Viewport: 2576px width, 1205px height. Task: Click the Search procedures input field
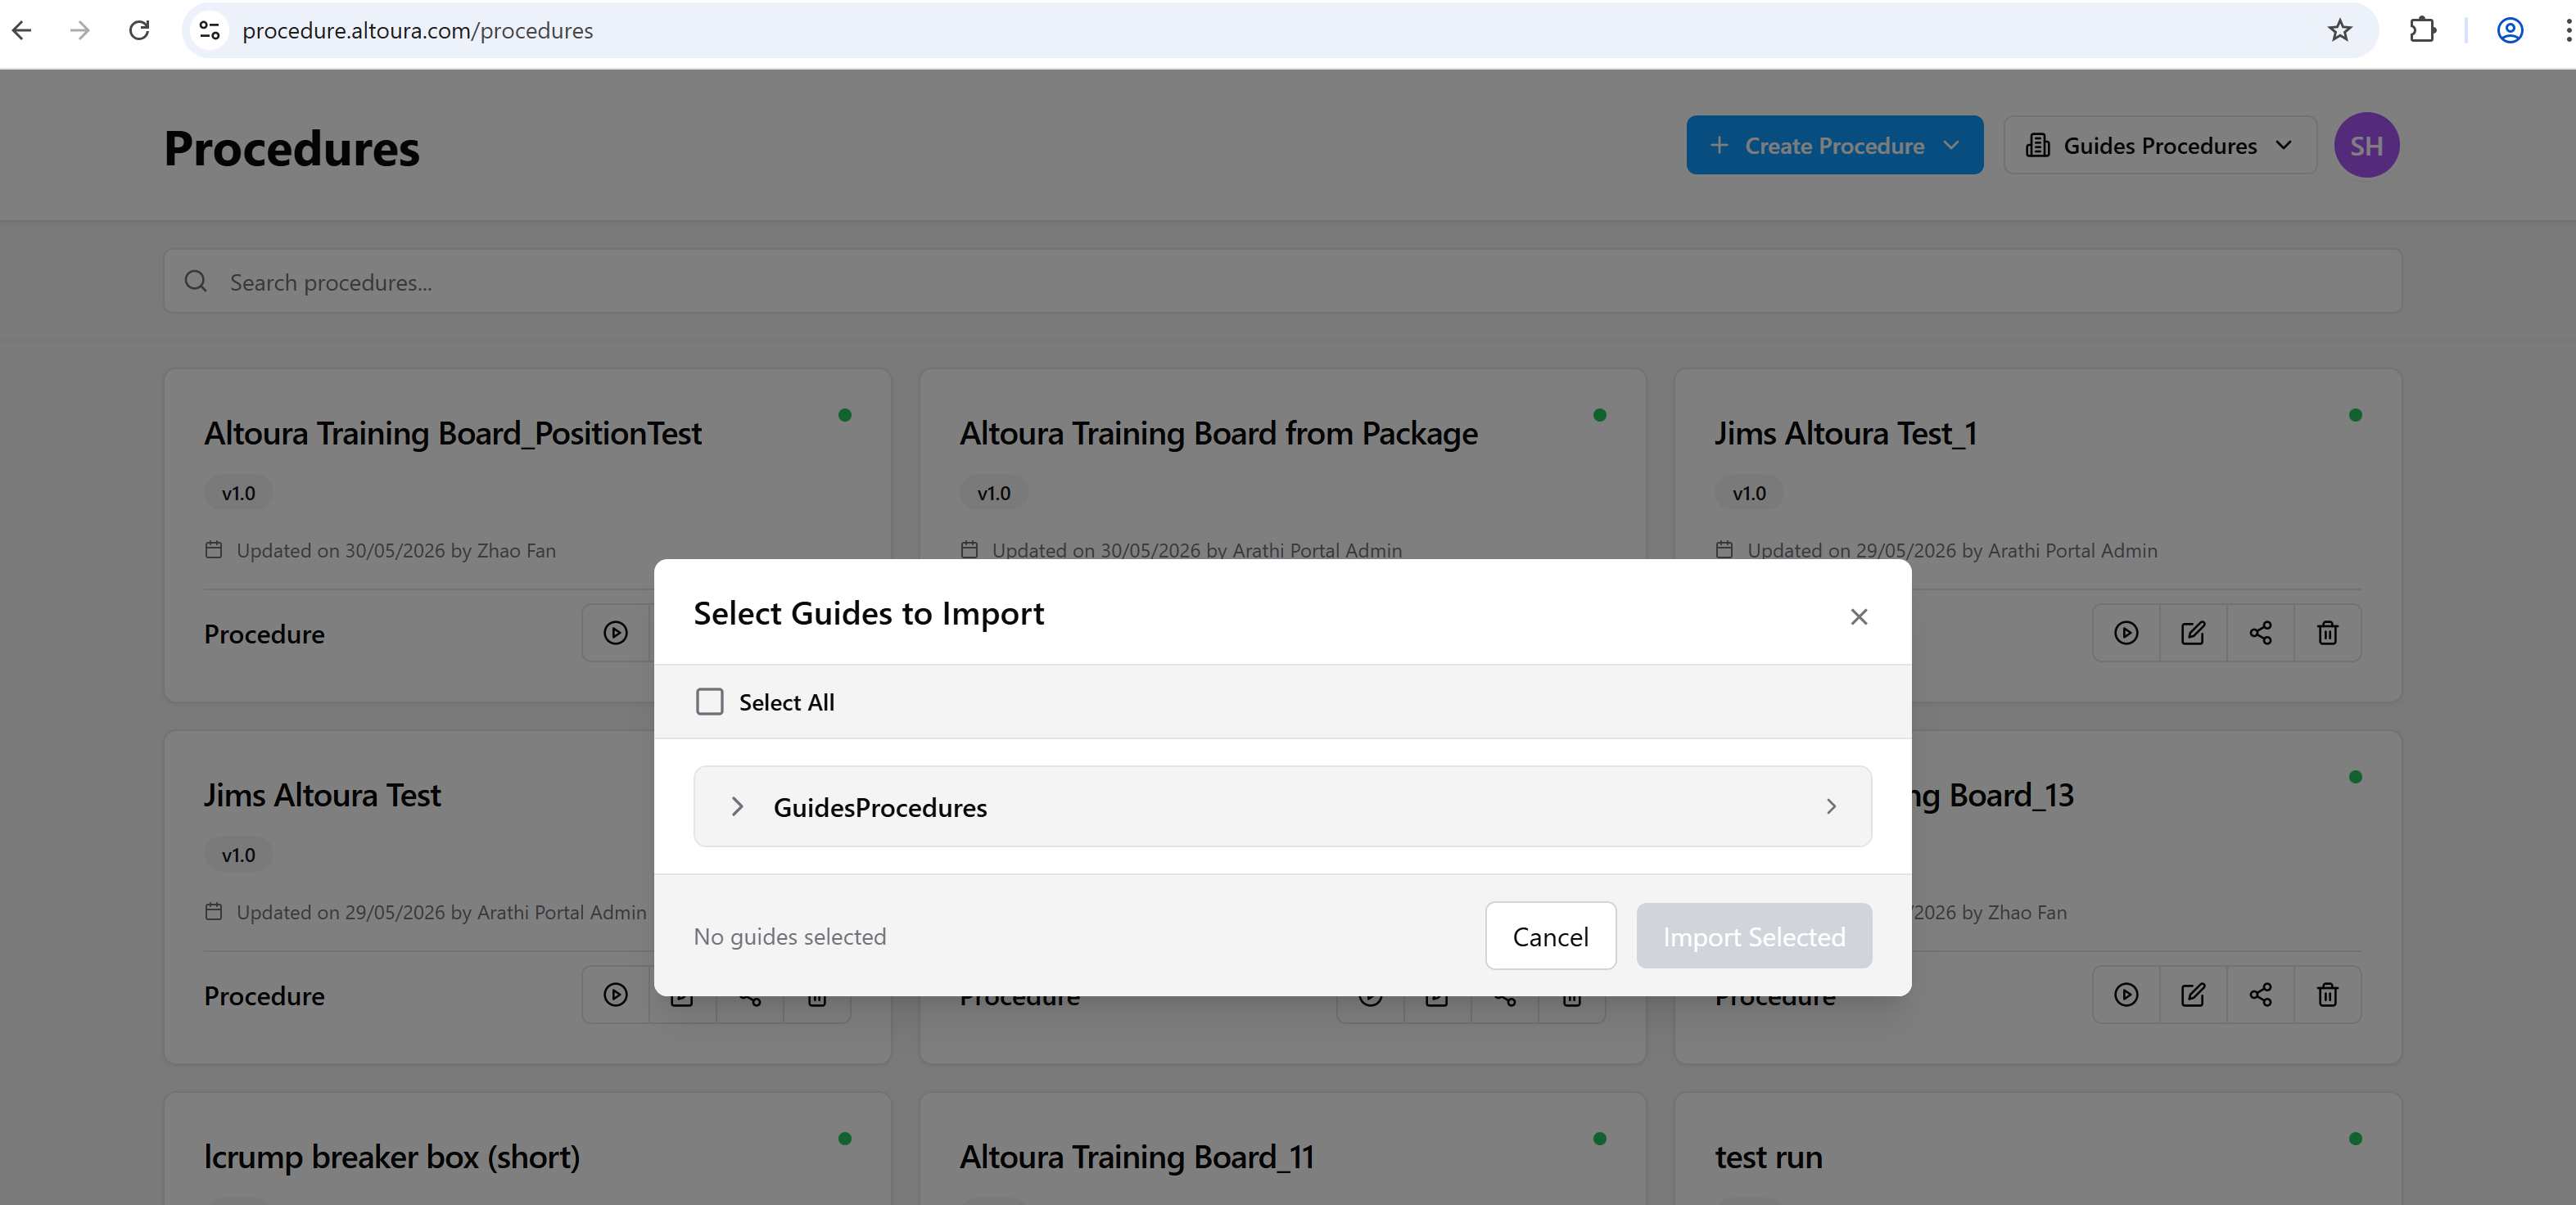coord(1282,282)
